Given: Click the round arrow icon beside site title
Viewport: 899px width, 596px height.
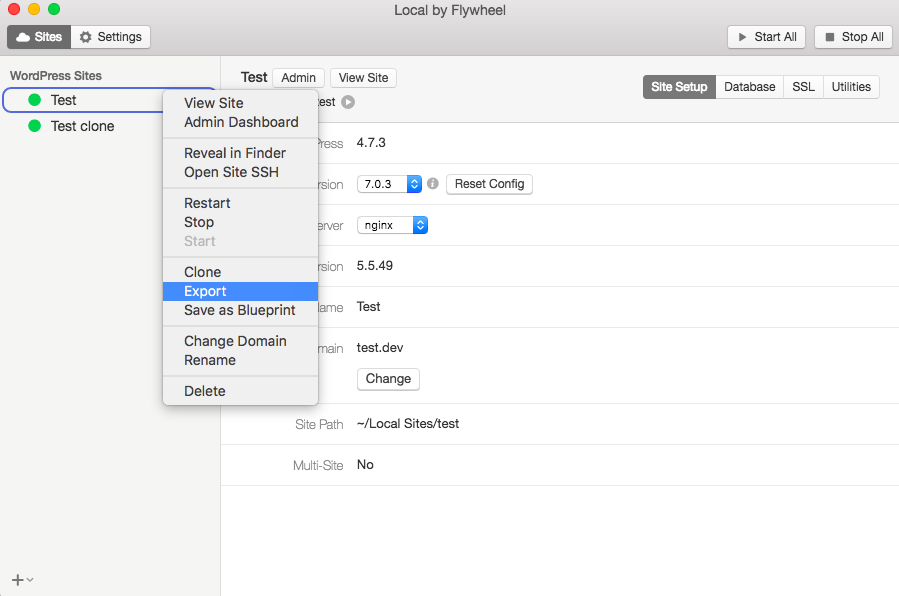Looking at the screenshot, I should click(348, 102).
